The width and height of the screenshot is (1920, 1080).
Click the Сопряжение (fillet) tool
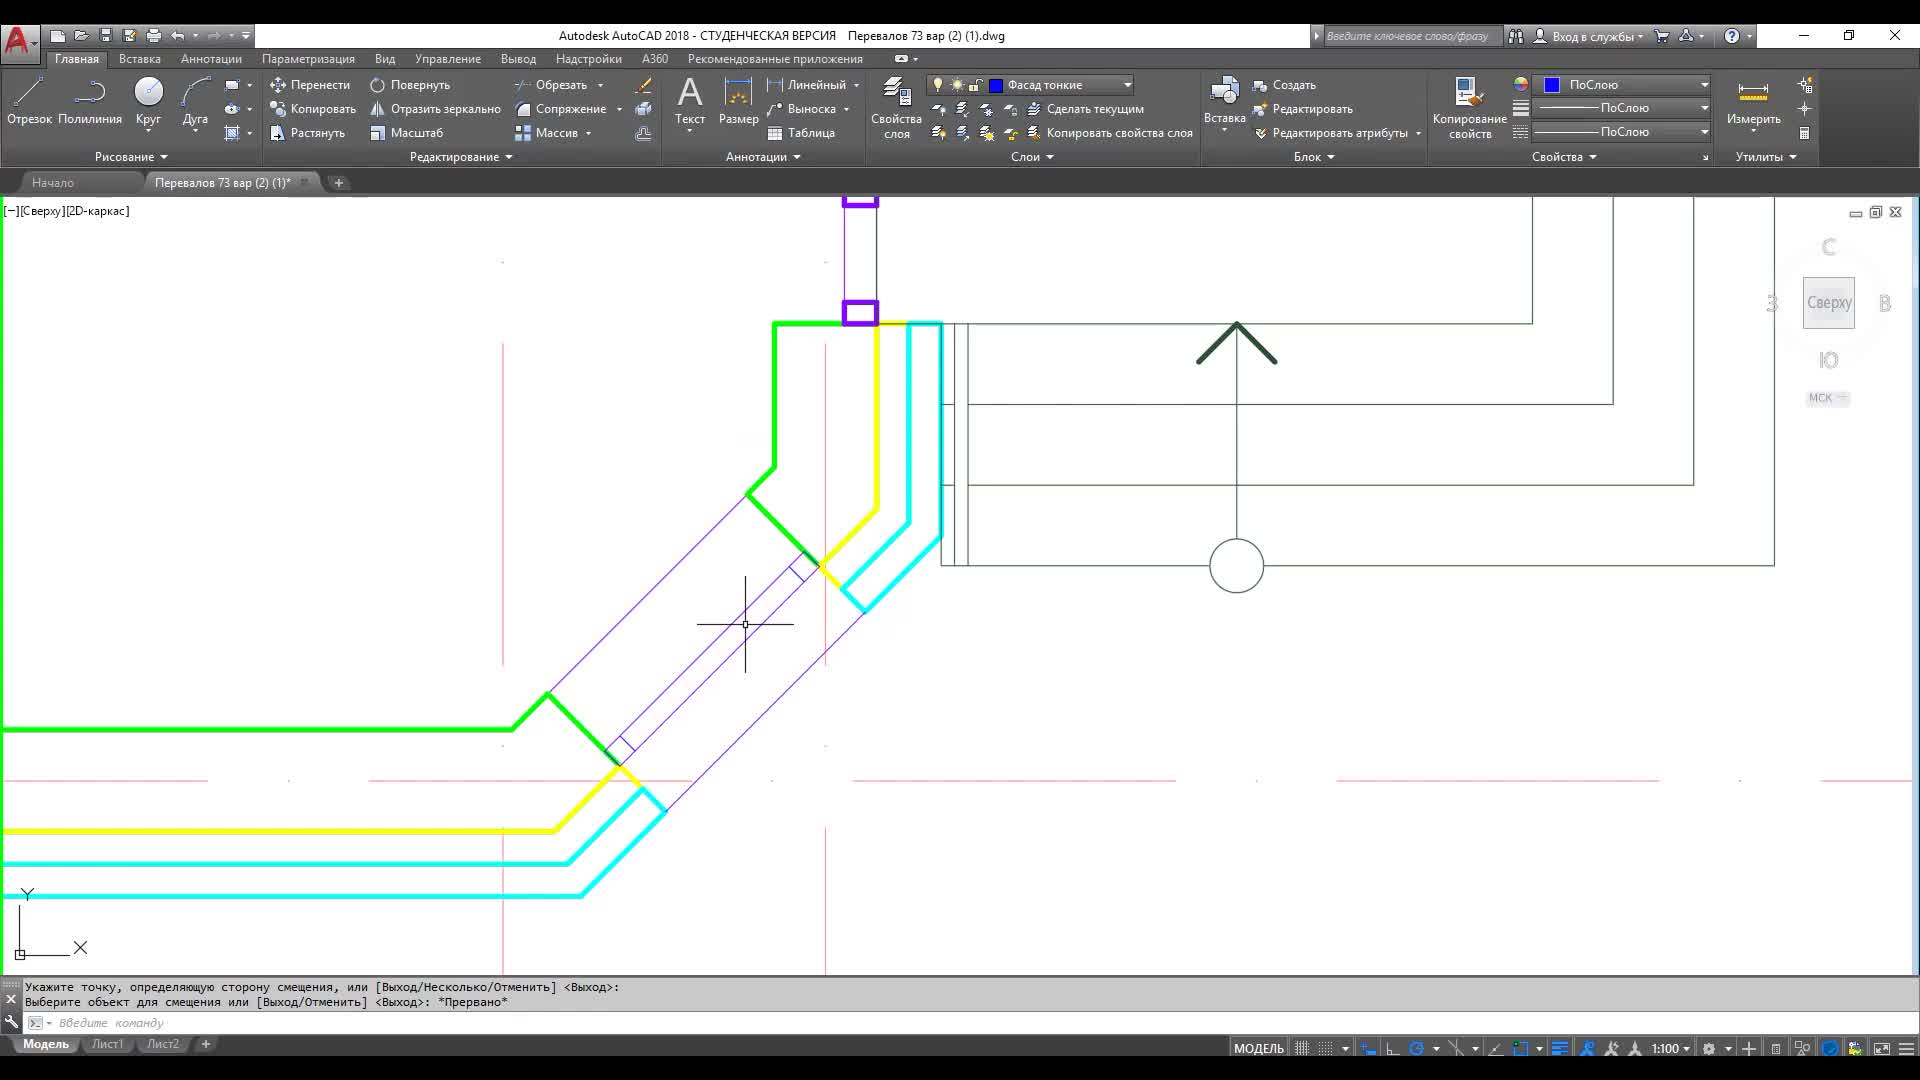(560, 109)
